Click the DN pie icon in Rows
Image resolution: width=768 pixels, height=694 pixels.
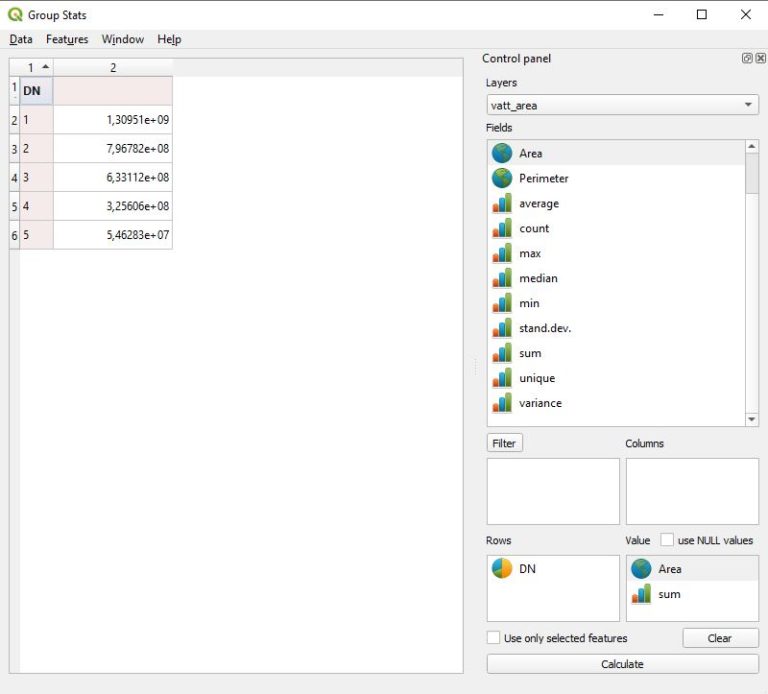pos(502,569)
